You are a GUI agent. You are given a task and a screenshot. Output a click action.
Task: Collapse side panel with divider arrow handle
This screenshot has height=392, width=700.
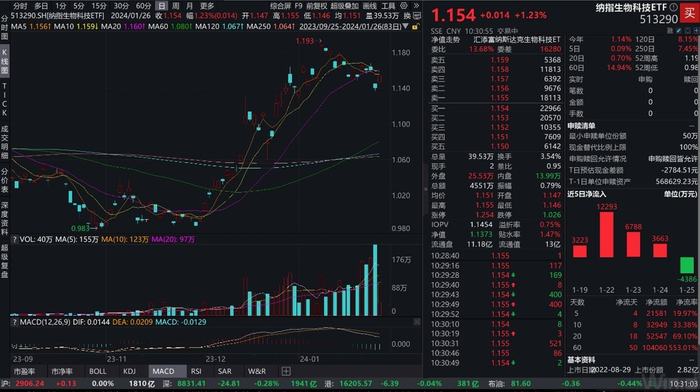tap(425, 189)
